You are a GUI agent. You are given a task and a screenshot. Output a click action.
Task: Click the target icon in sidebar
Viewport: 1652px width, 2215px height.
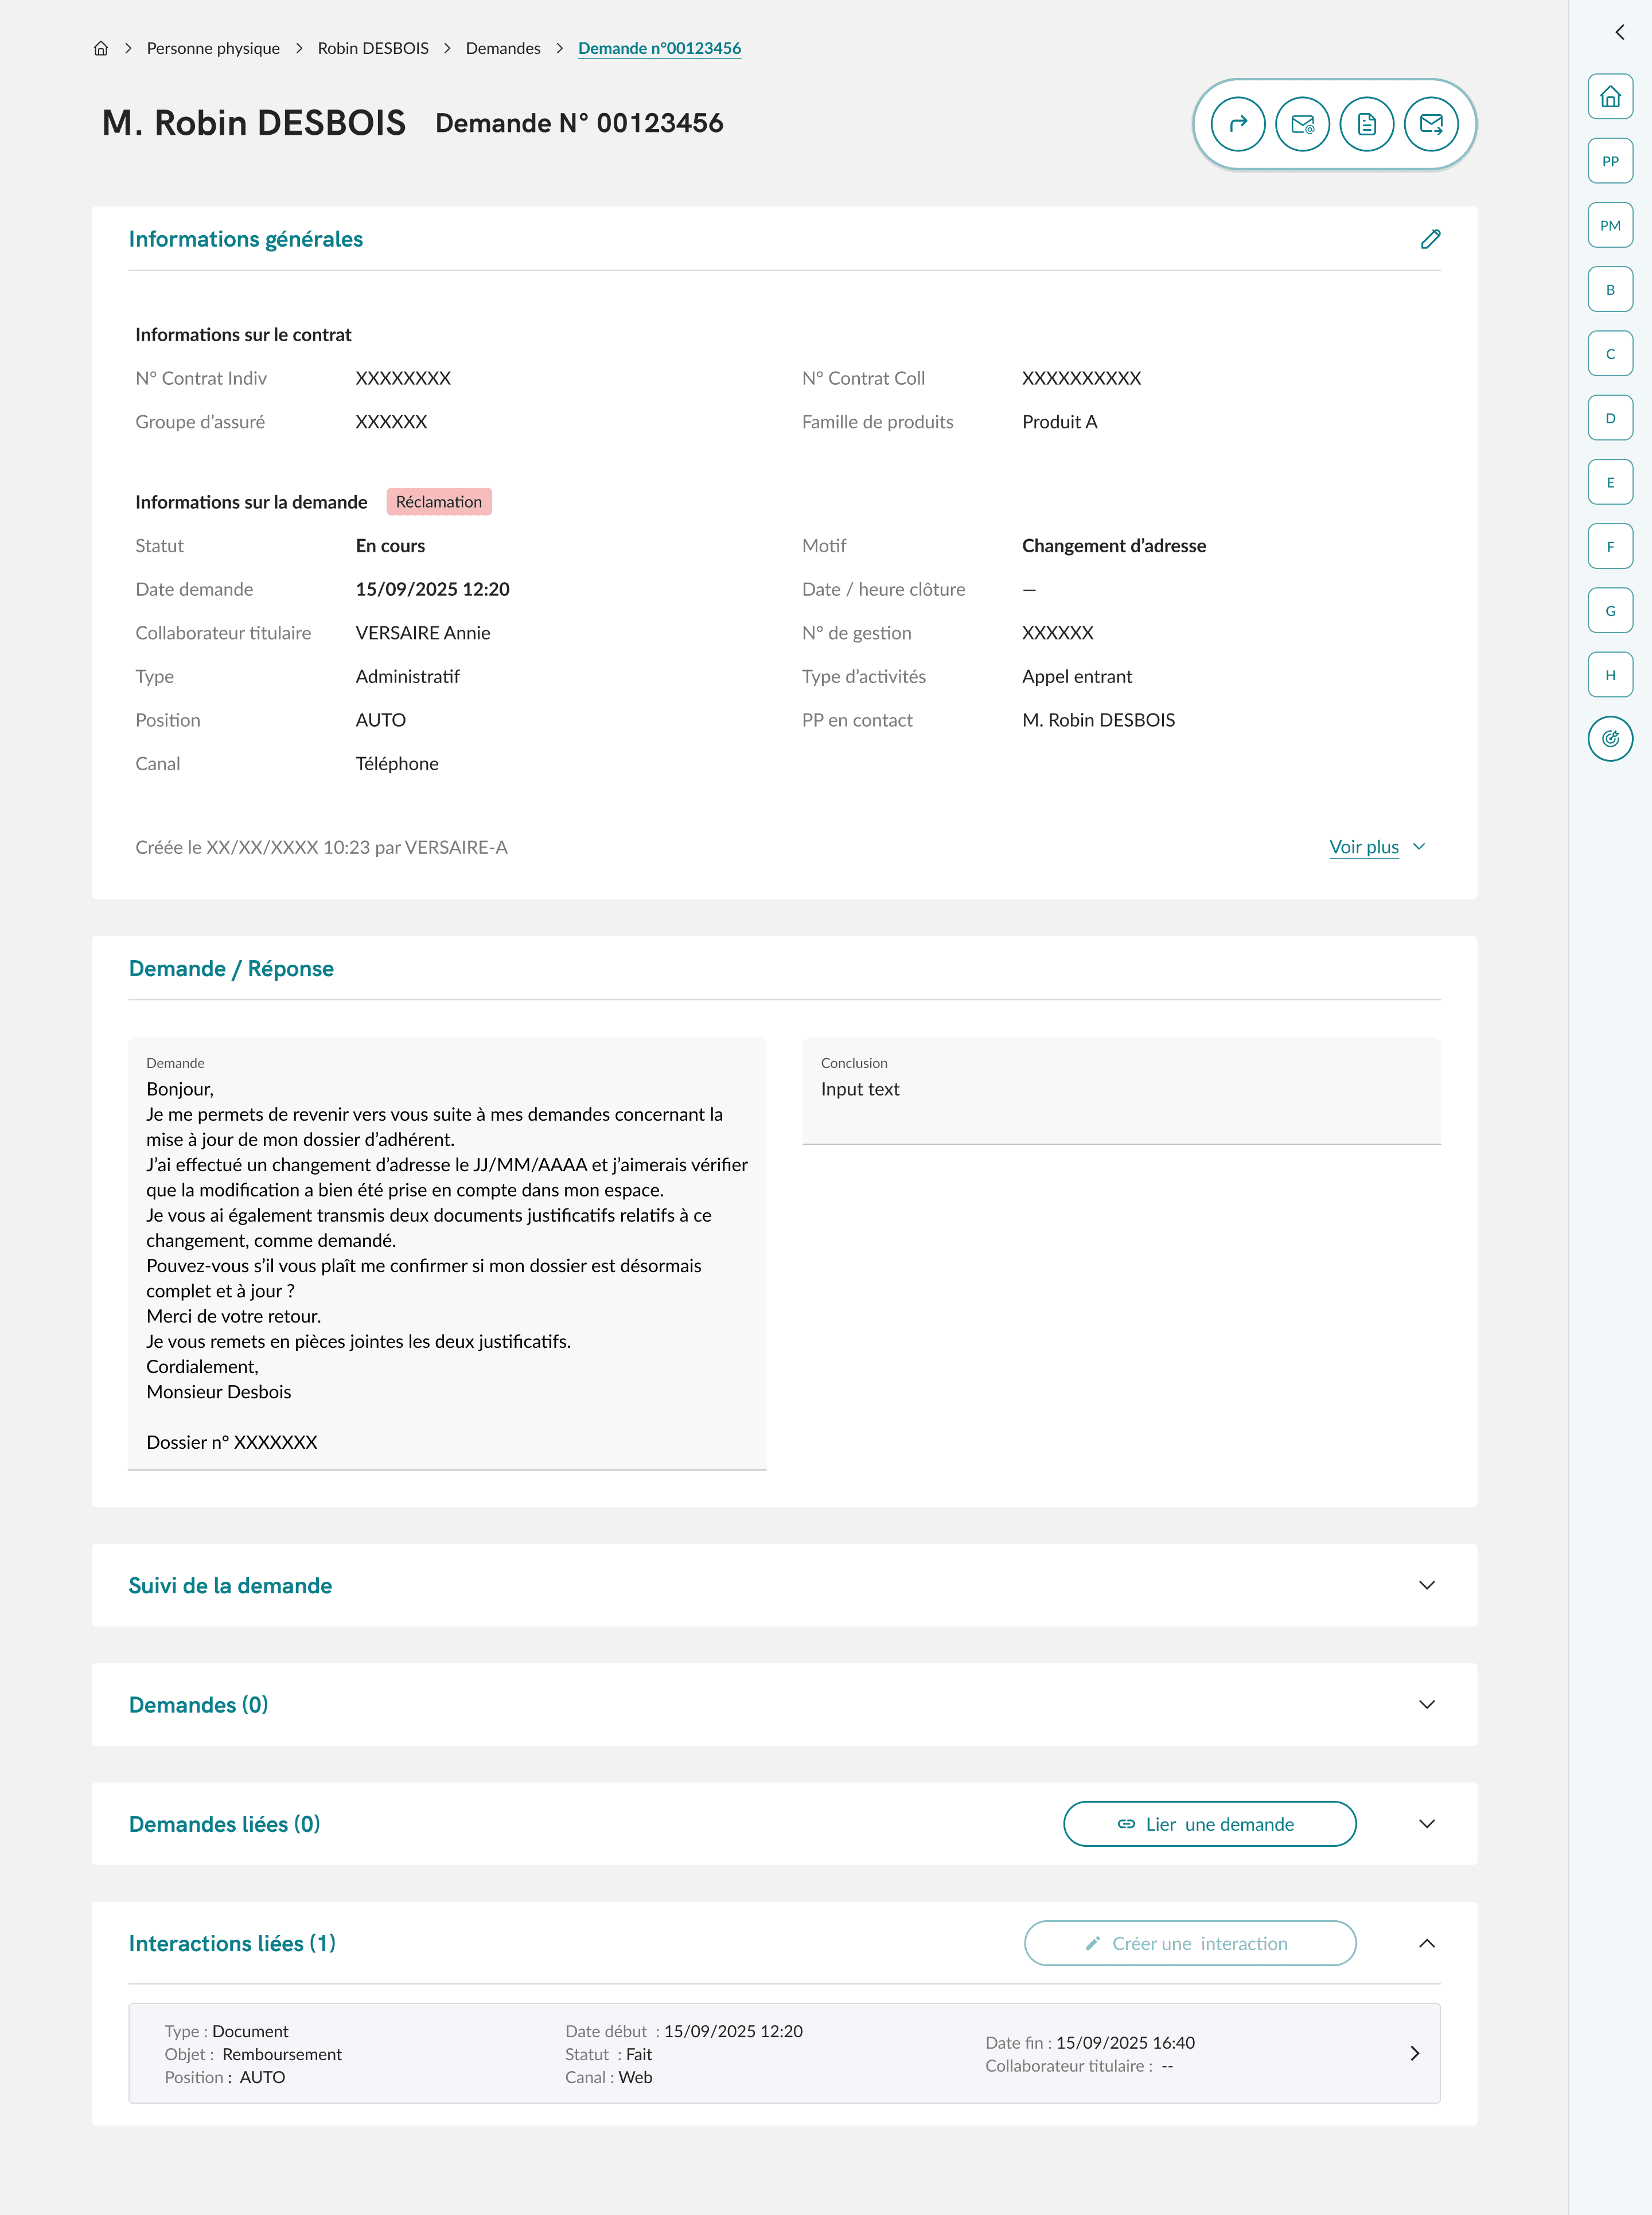click(x=1609, y=739)
